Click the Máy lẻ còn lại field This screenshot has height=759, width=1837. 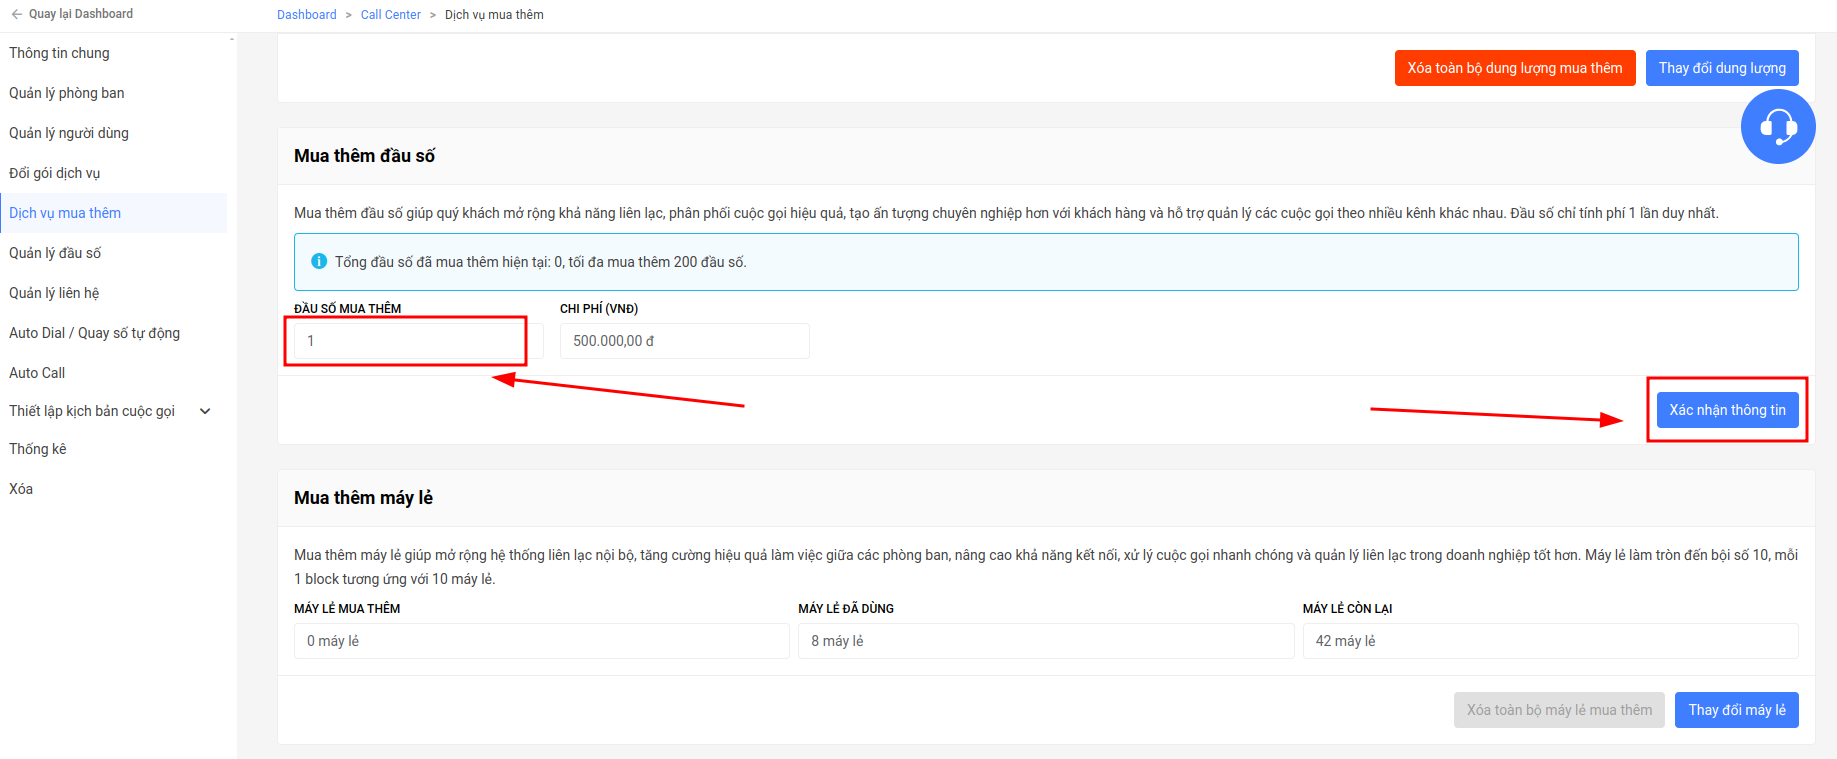(x=1550, y=641)
